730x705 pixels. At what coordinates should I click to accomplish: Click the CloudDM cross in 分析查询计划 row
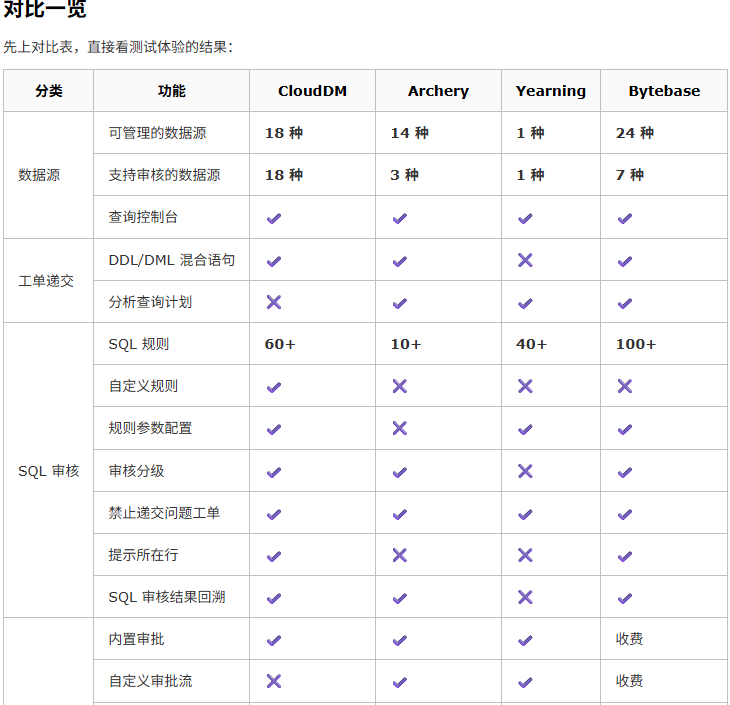click(x=274, y=302)
